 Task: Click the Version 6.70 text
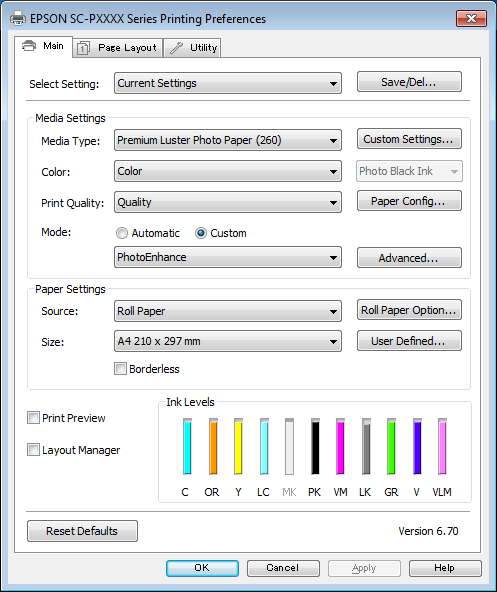[428, 531]
